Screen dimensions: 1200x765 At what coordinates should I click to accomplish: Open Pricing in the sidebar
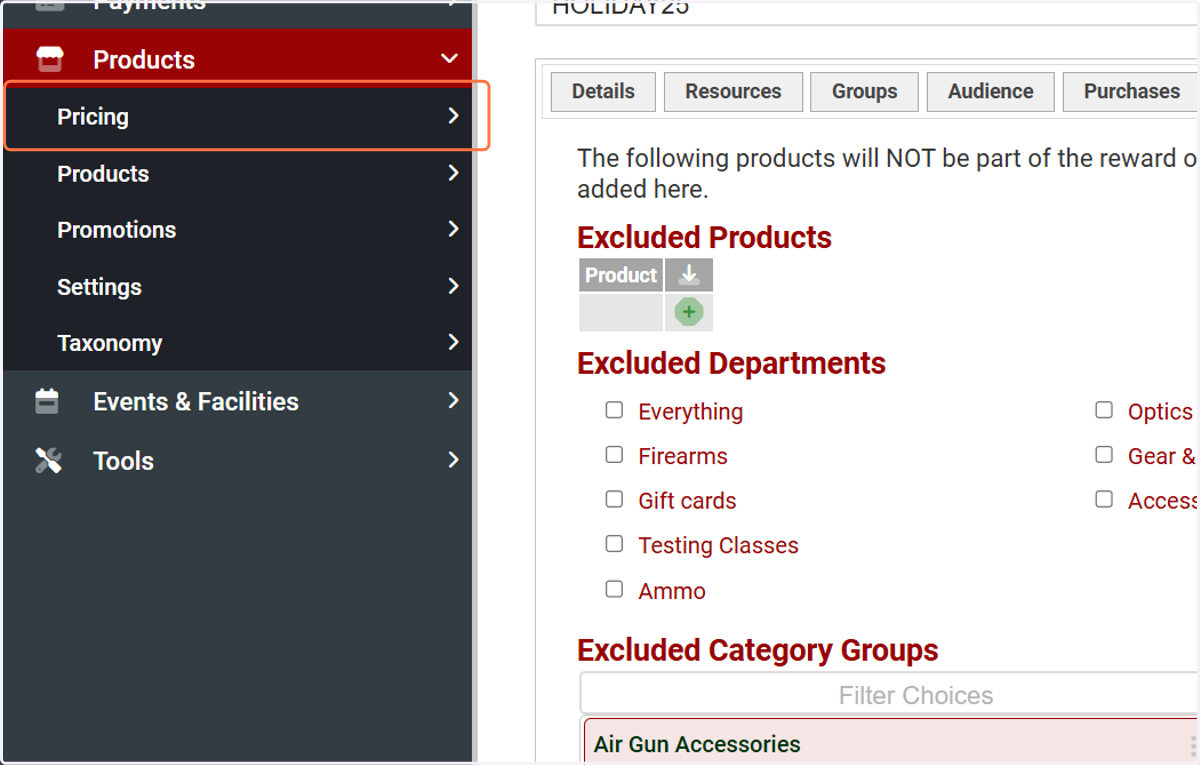(x=238, y=117)
